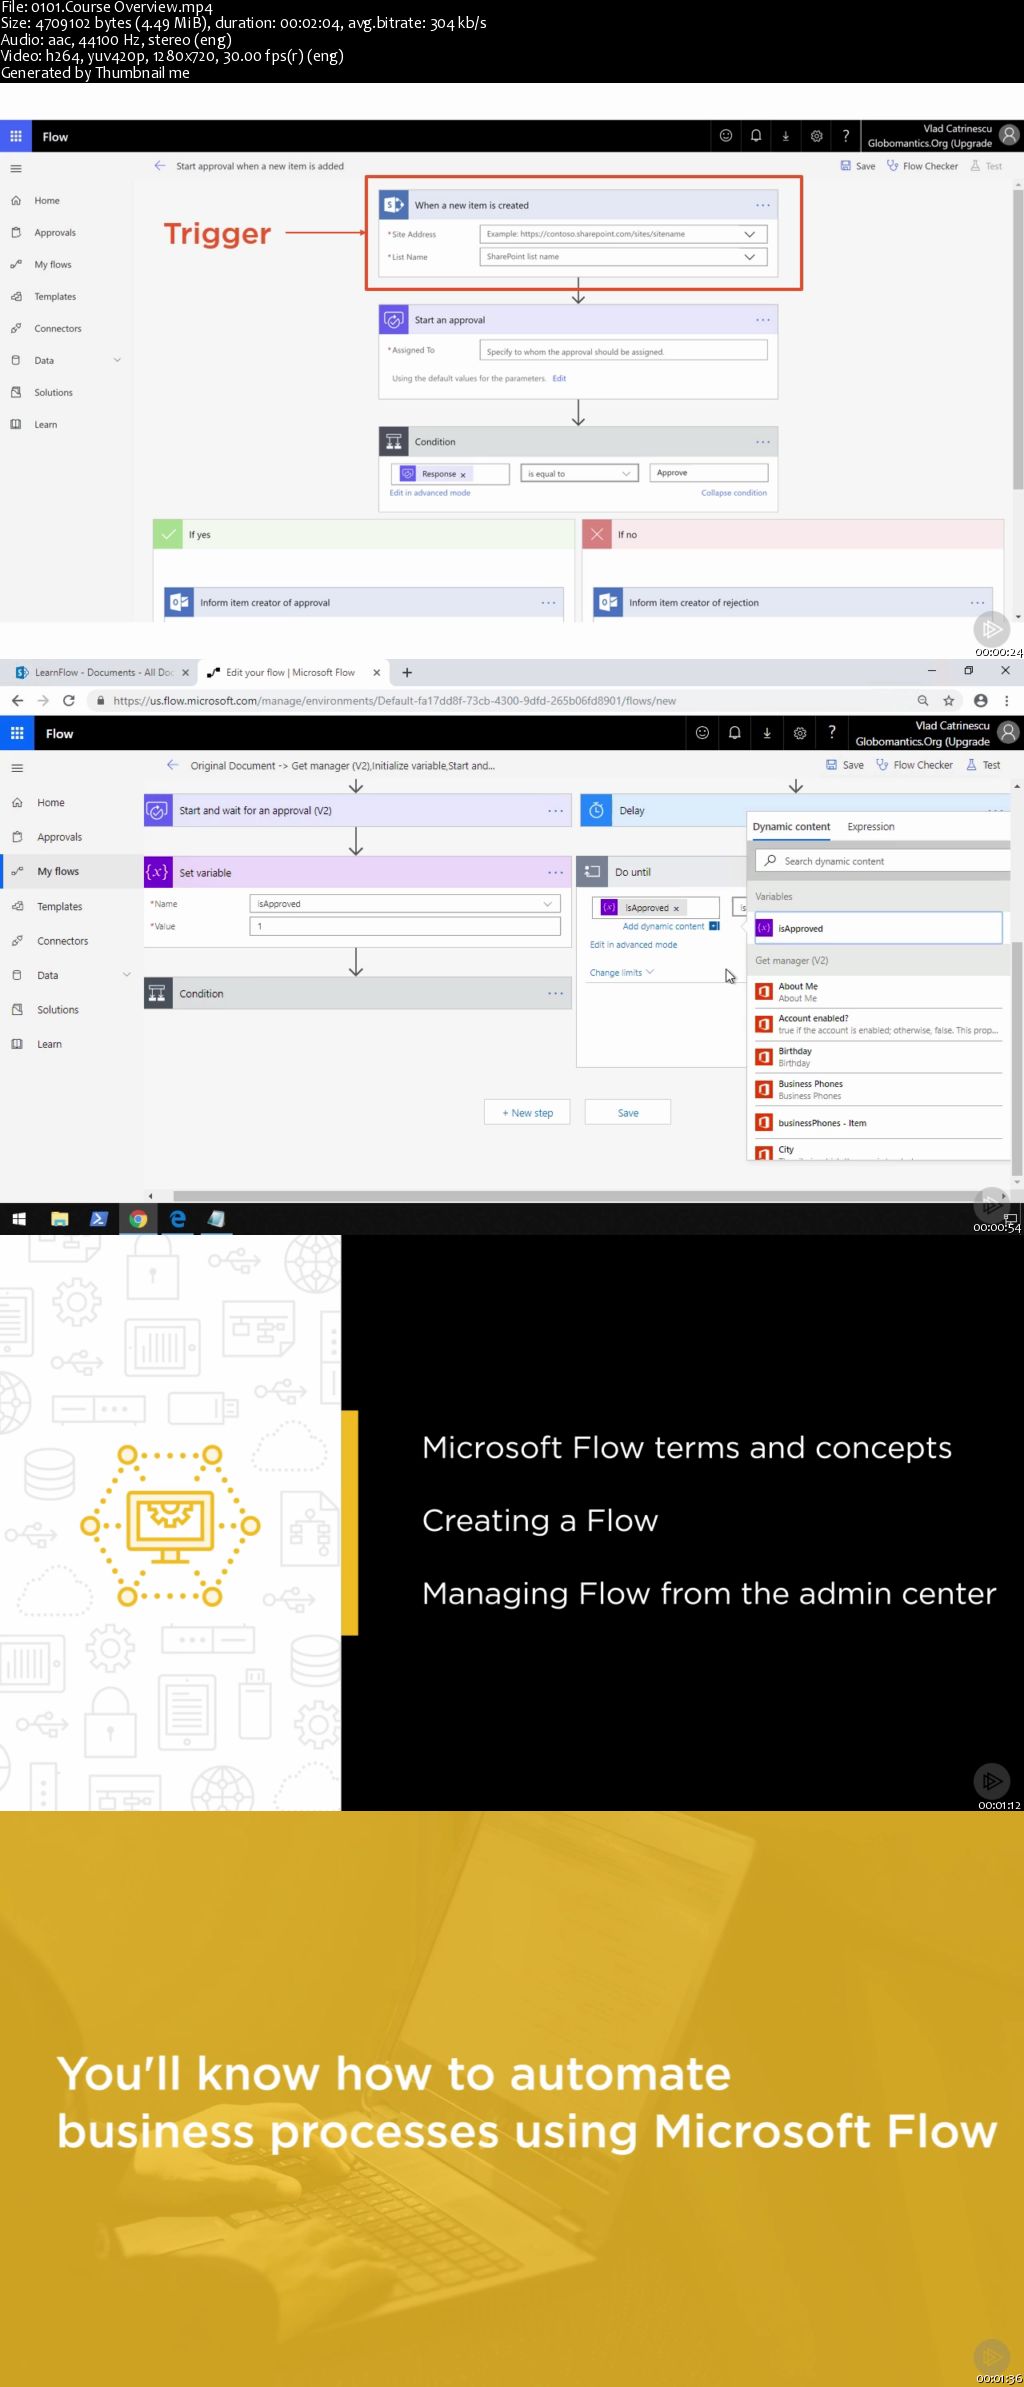Open the 'is equal to' operator dropdown
The height and width of the screenshot is (2387, 1024).
coord(579,474)
